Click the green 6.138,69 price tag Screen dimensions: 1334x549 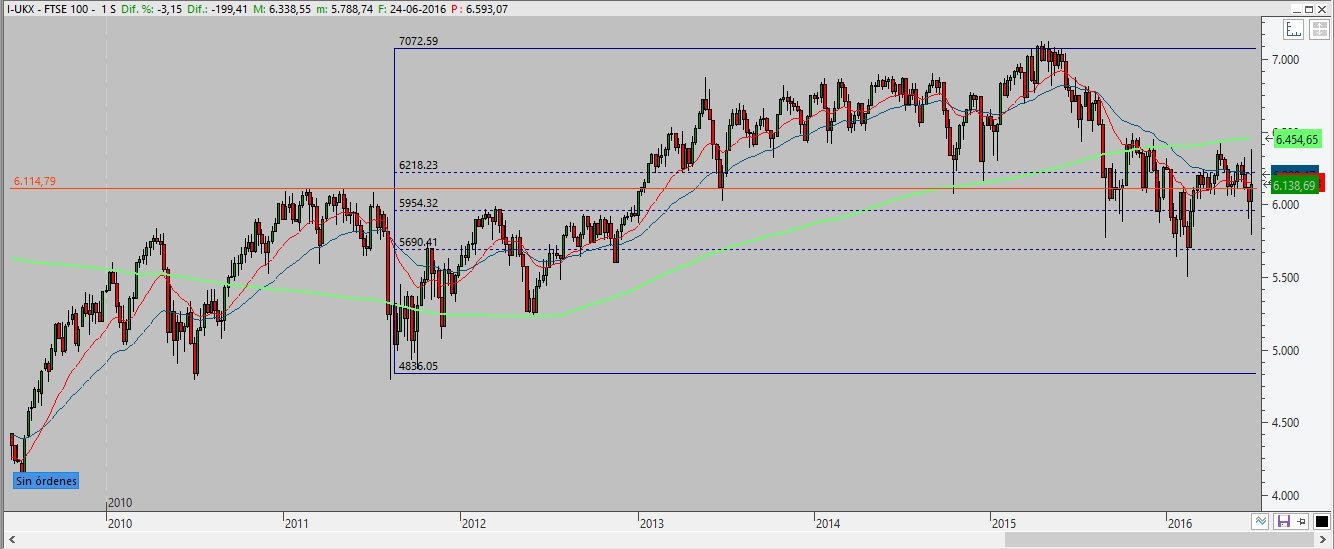pos(1295,186)
